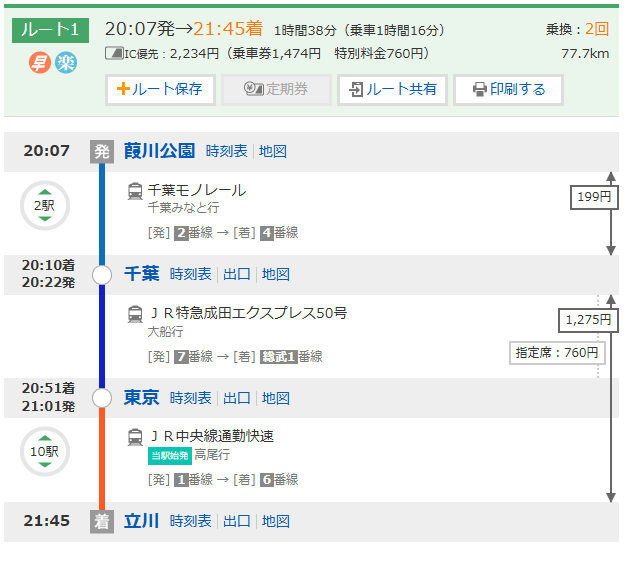Expand the 2駅 stops list
The image size is (626, 562).
(45, 206)
